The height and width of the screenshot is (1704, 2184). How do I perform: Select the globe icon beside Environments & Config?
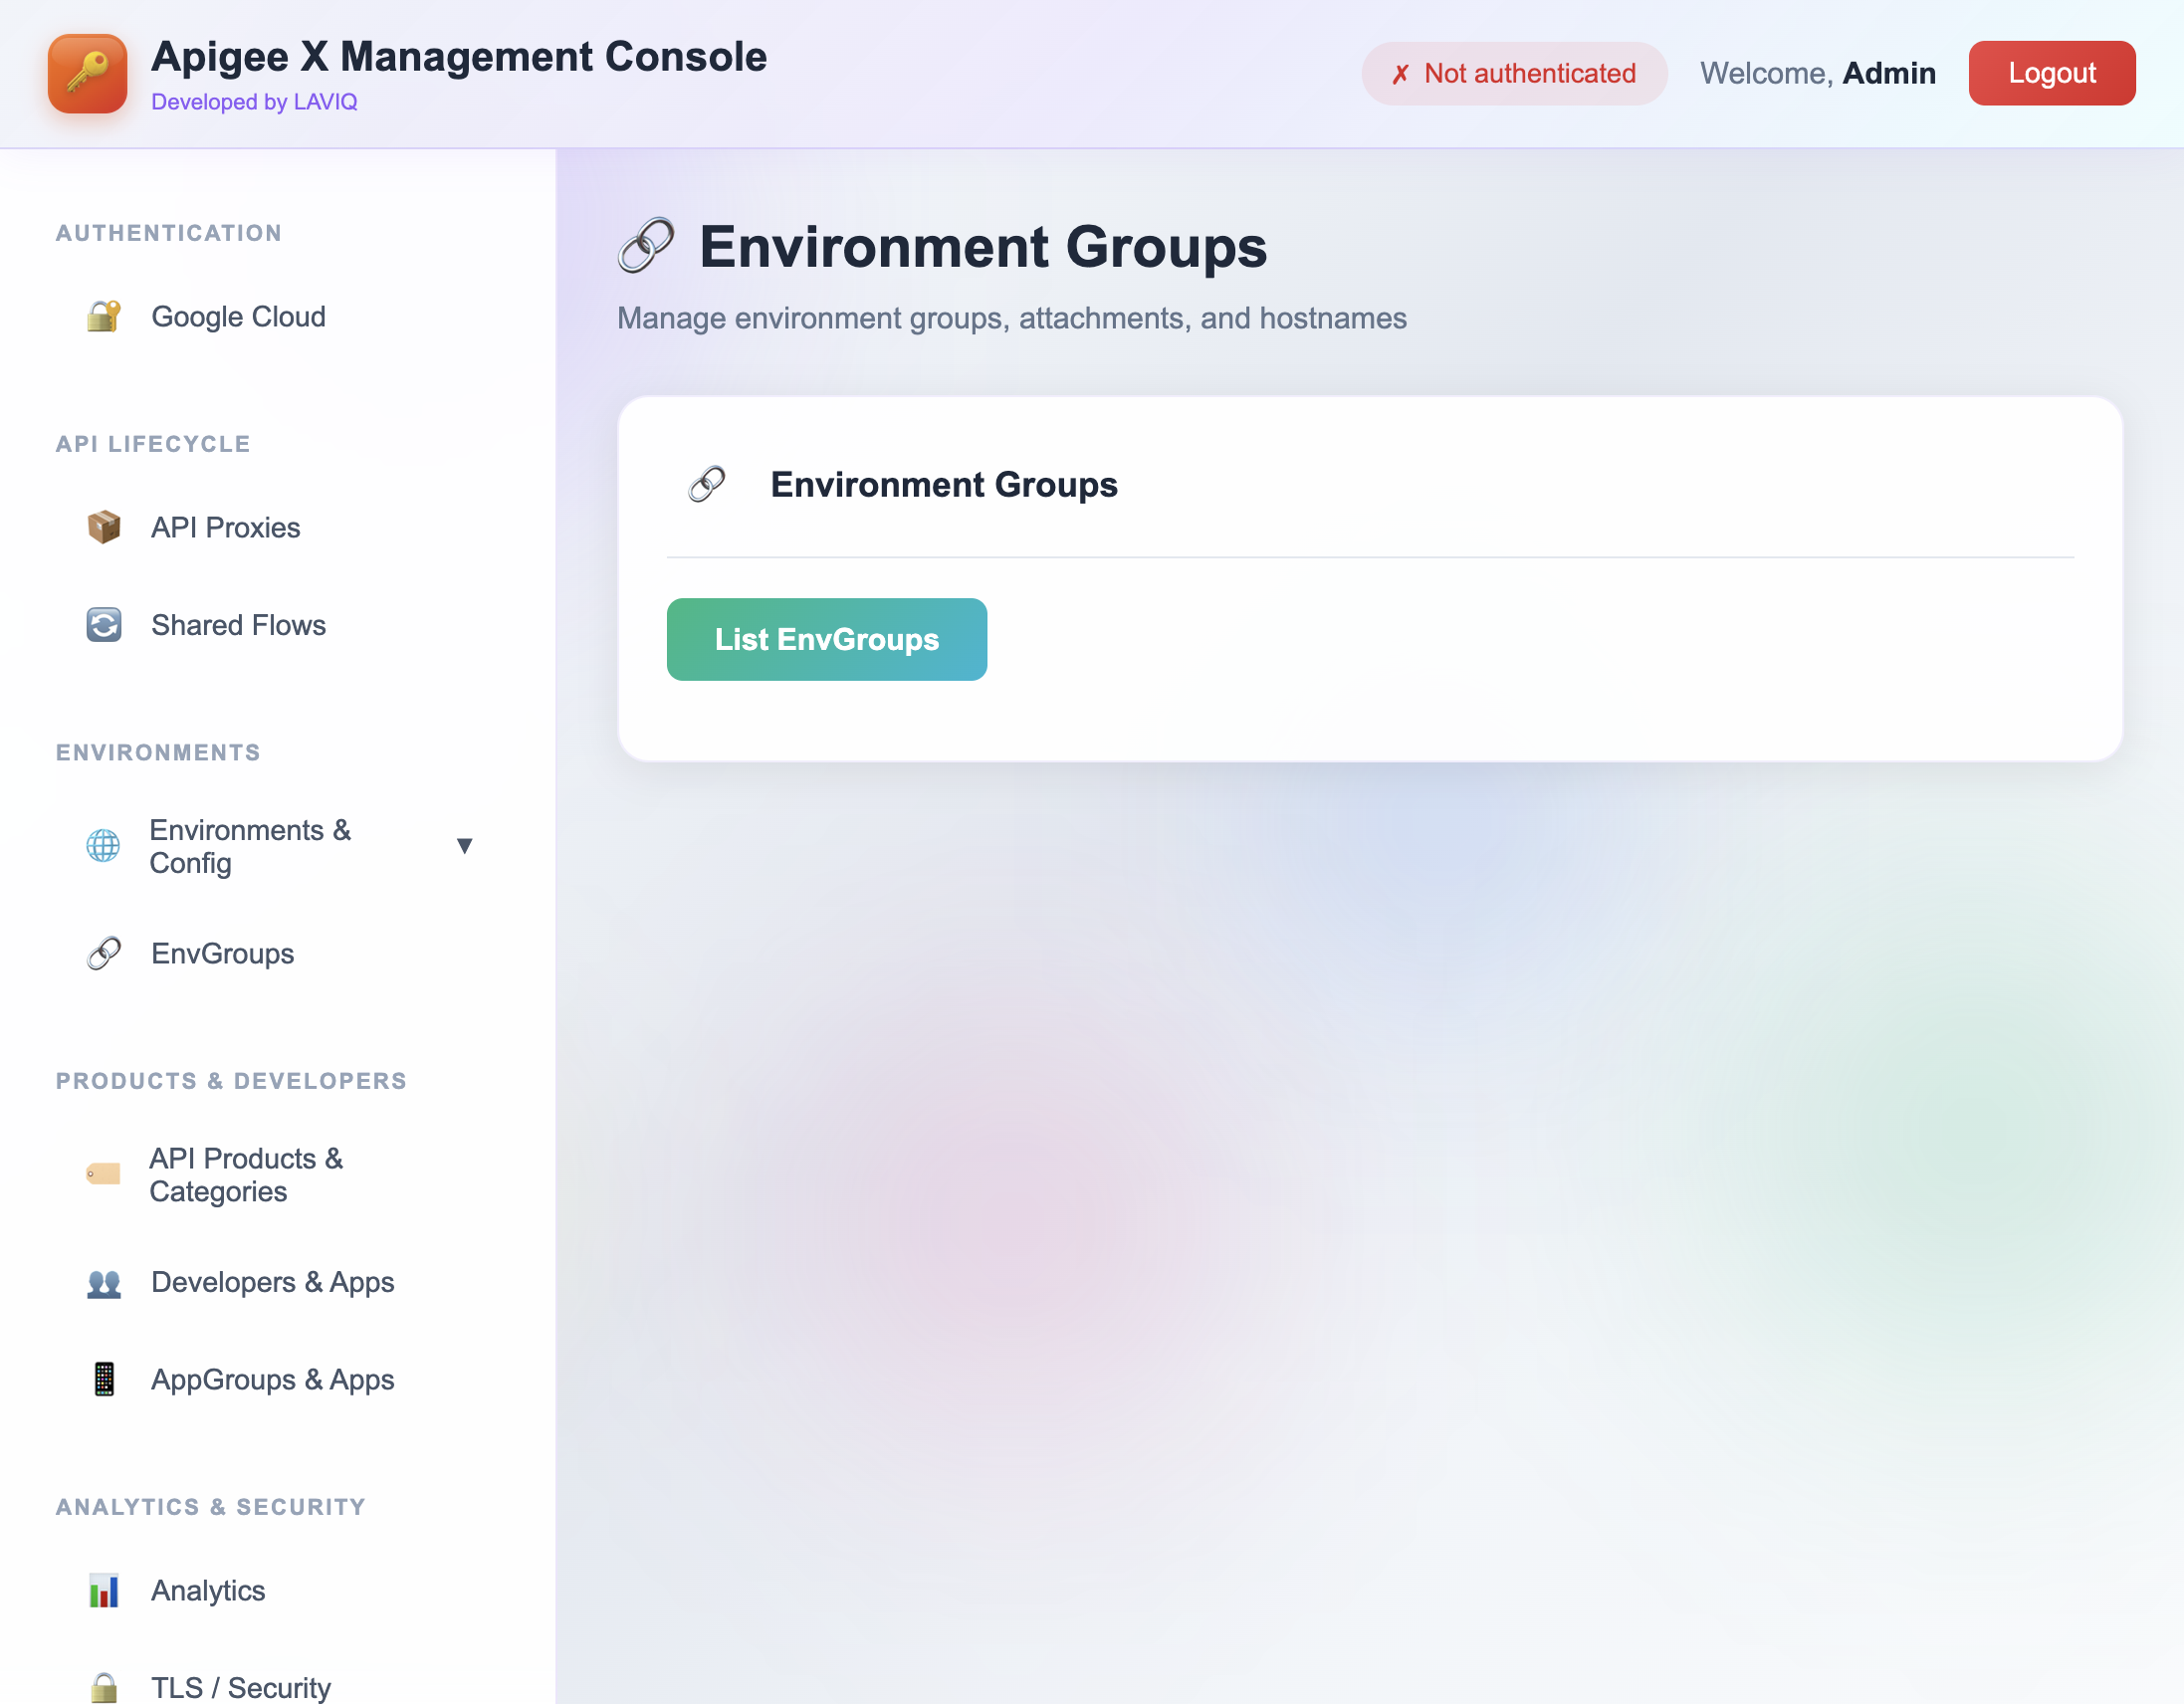[103, 846]
